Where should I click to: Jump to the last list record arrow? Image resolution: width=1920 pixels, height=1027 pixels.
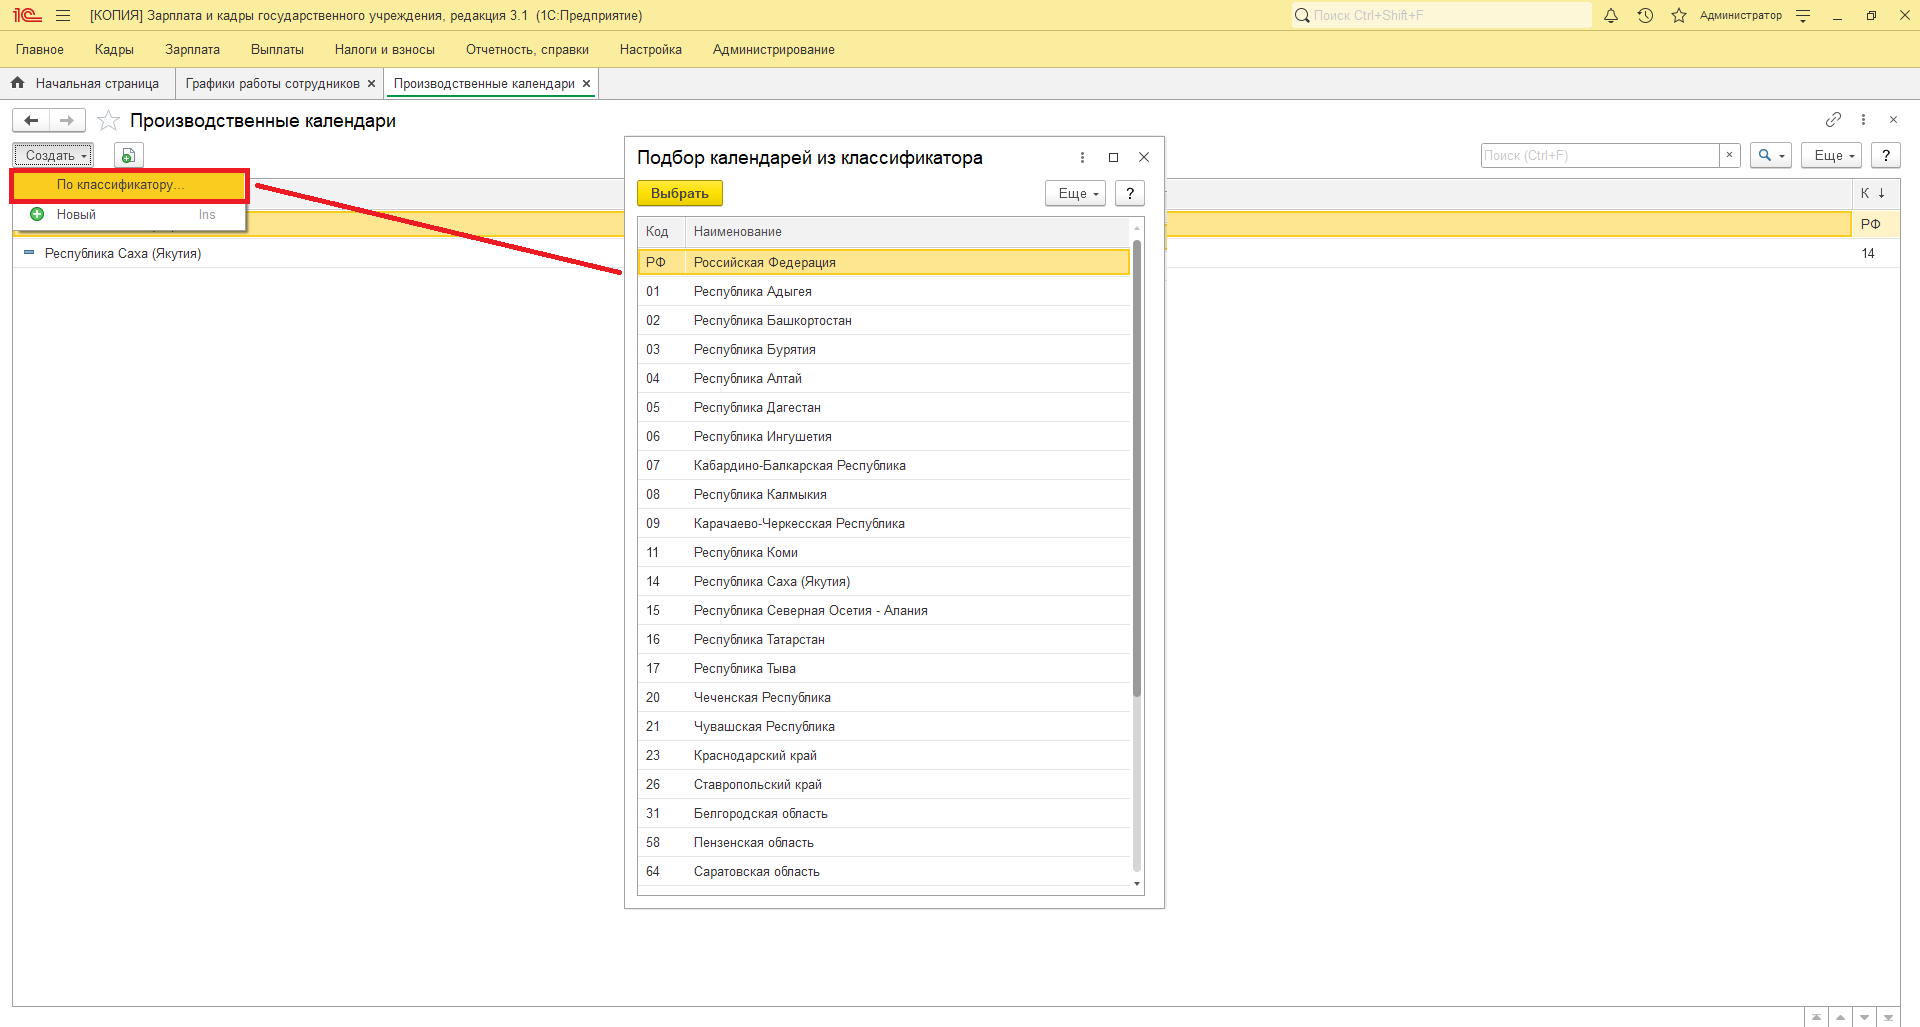tap(1888, 1017)
